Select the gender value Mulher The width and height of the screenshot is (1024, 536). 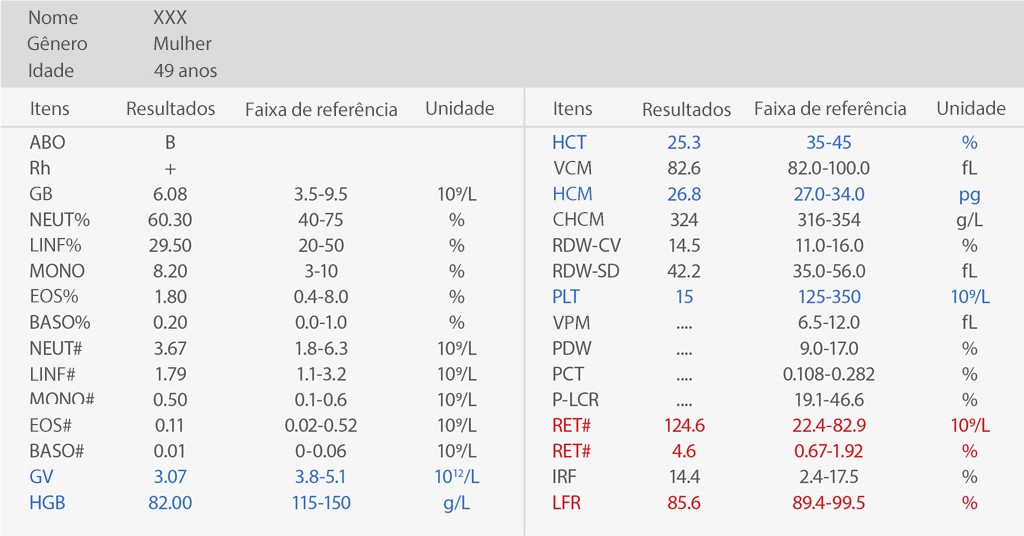click(x=182, y=44)
